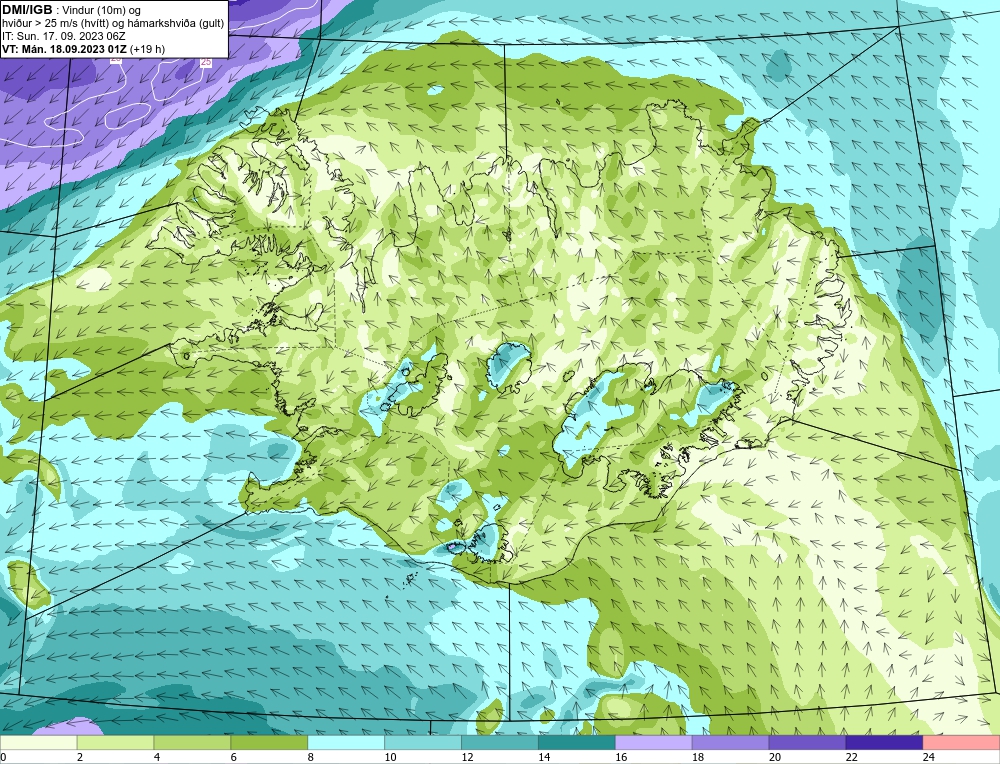
Task: Click the pale yellow 0–2 m/s legend swatch
Action: (x=38, y=742)
